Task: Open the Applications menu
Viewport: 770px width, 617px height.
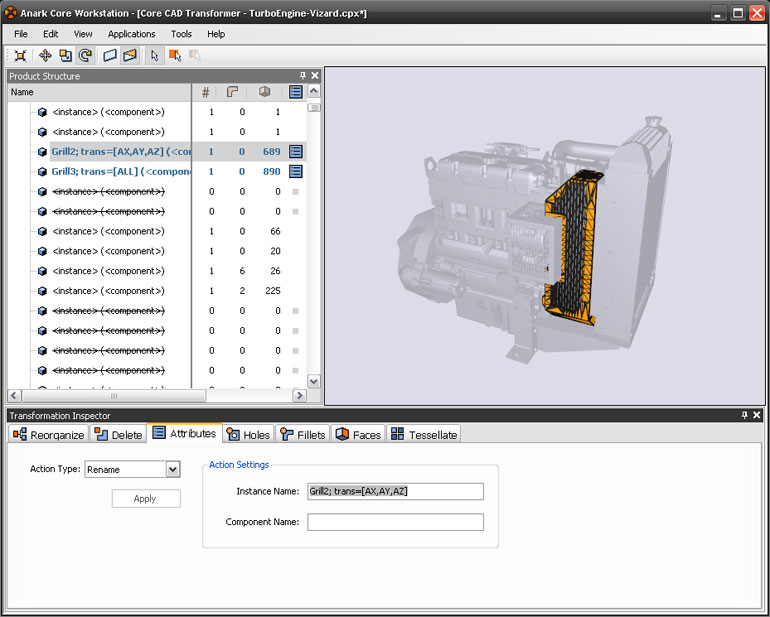Action: point(132,34)
